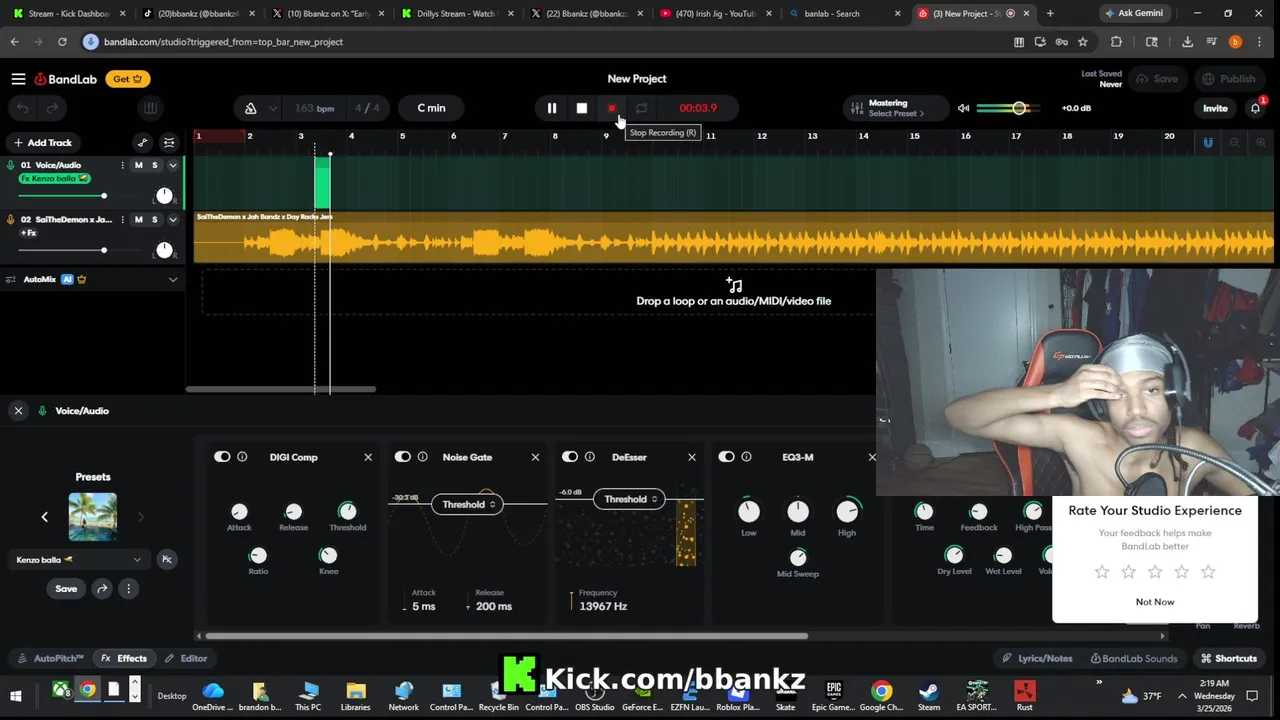Viewport: 1280px width, 720px height.
Task: Bypass all effects Fx icon
Action: [167, 560]
